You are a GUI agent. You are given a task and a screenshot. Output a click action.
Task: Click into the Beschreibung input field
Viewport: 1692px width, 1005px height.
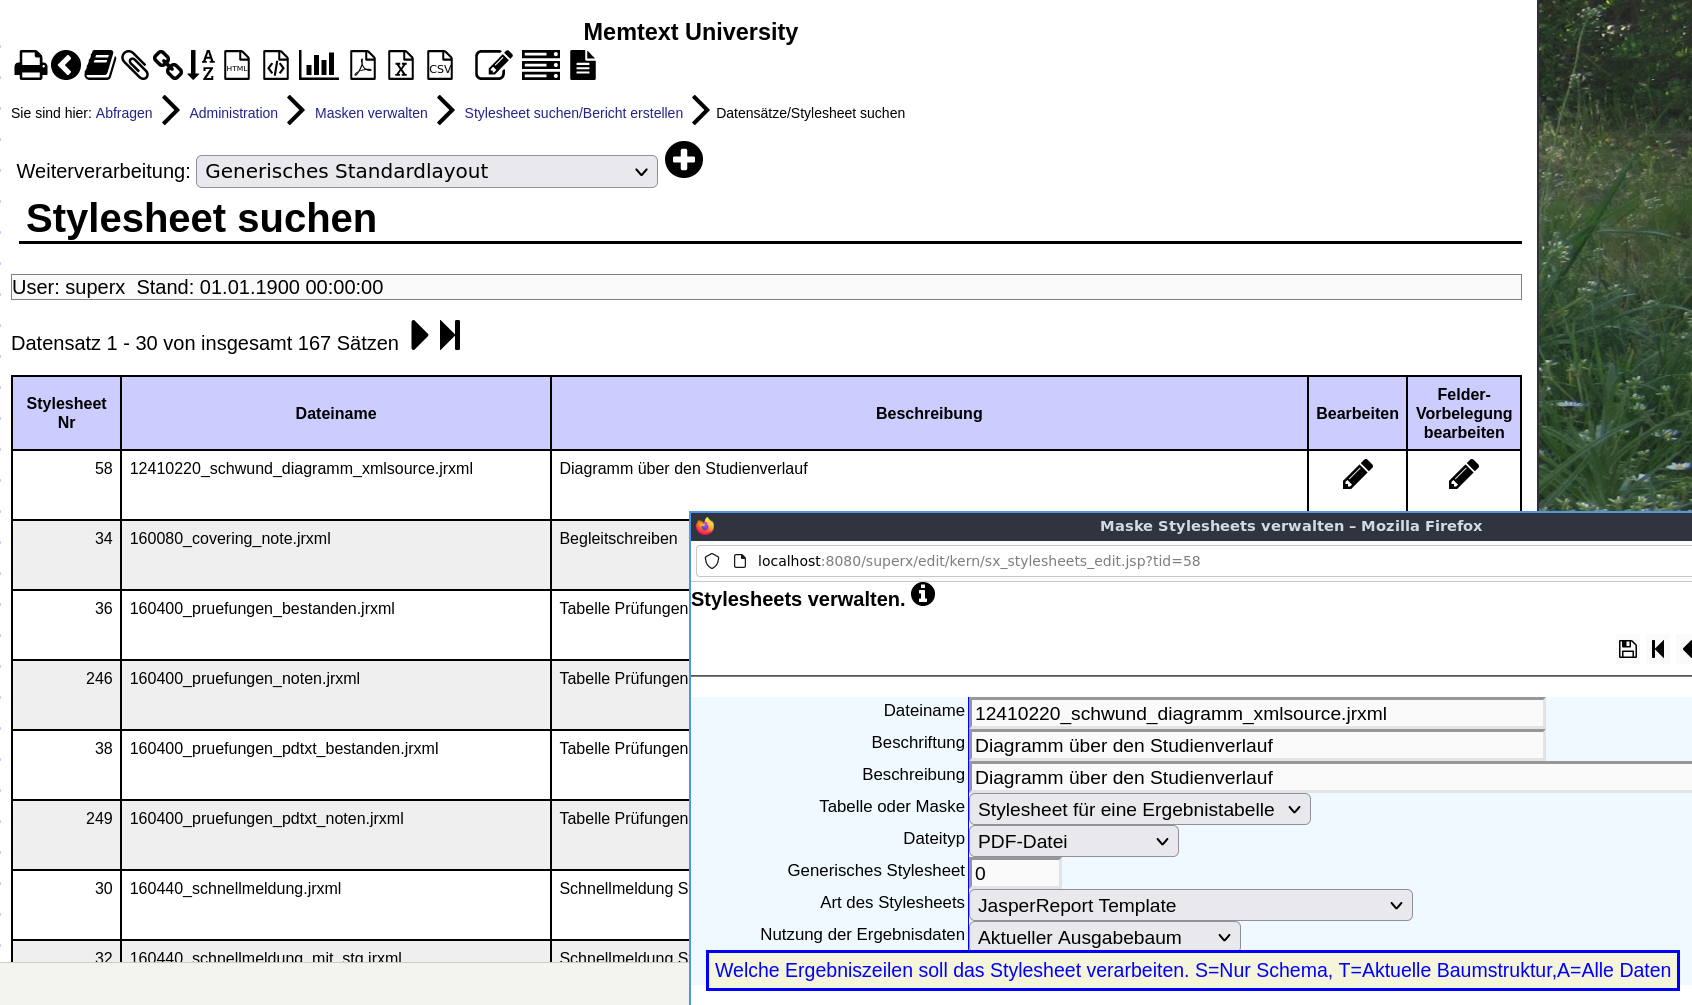coord(1330,777)
